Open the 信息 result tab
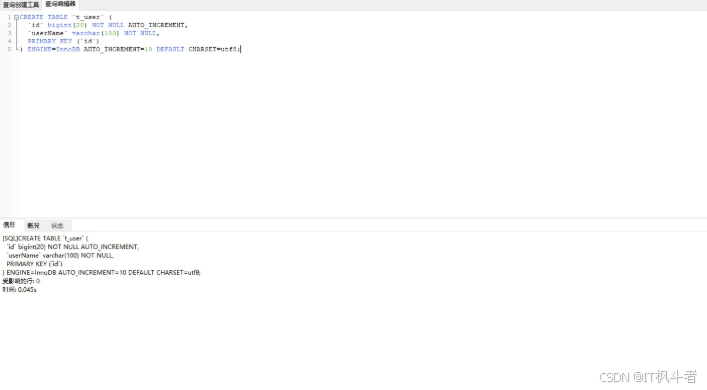707x390 pixels. pyautogui.click(x=9, y=225)
